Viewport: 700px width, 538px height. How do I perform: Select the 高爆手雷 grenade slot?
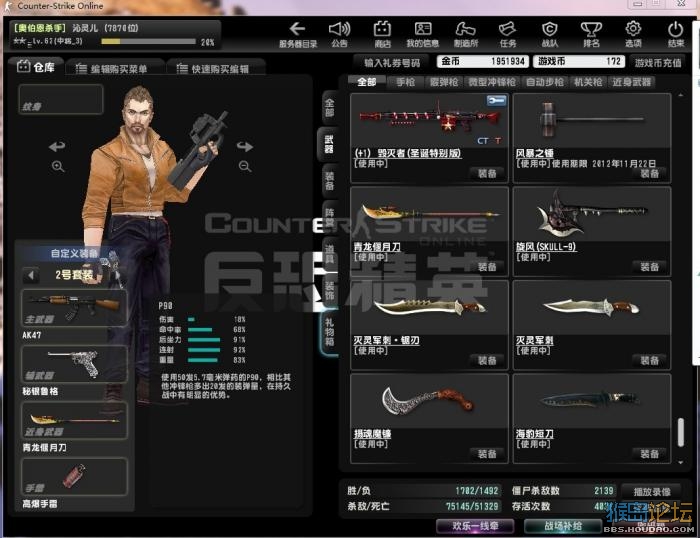coord(74,476)
